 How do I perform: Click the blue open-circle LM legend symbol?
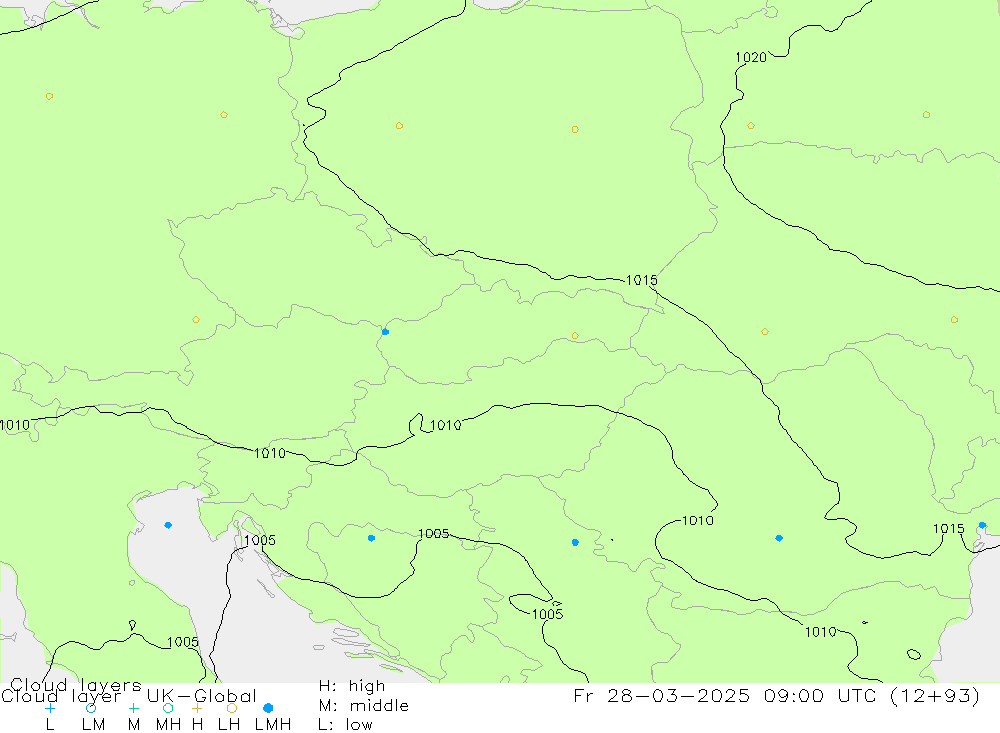[x=91, y=708]
